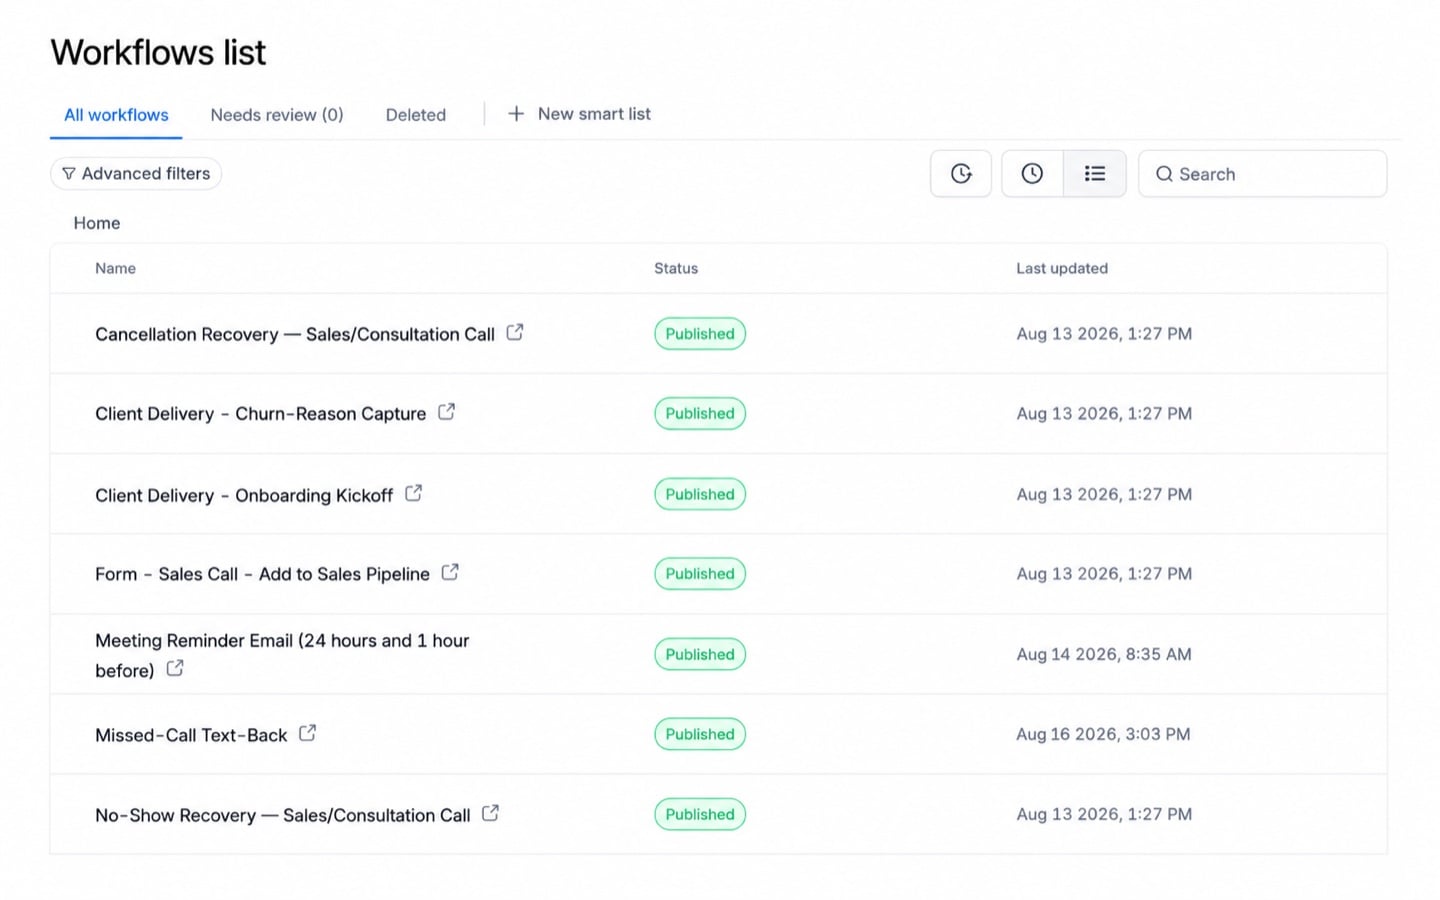Click Aug 14 2026, 8:35 AM date
Screen dimensions: 1440x900
1104,654
